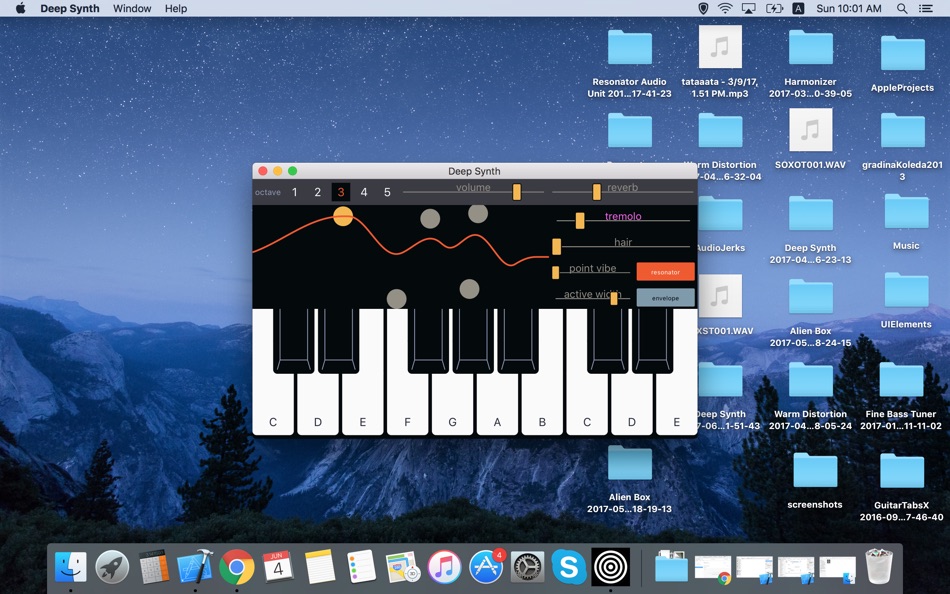This screenshot has width=950, height=594.
Task: Click the Wi-Fi status icon
Action: tap(725, 8)
